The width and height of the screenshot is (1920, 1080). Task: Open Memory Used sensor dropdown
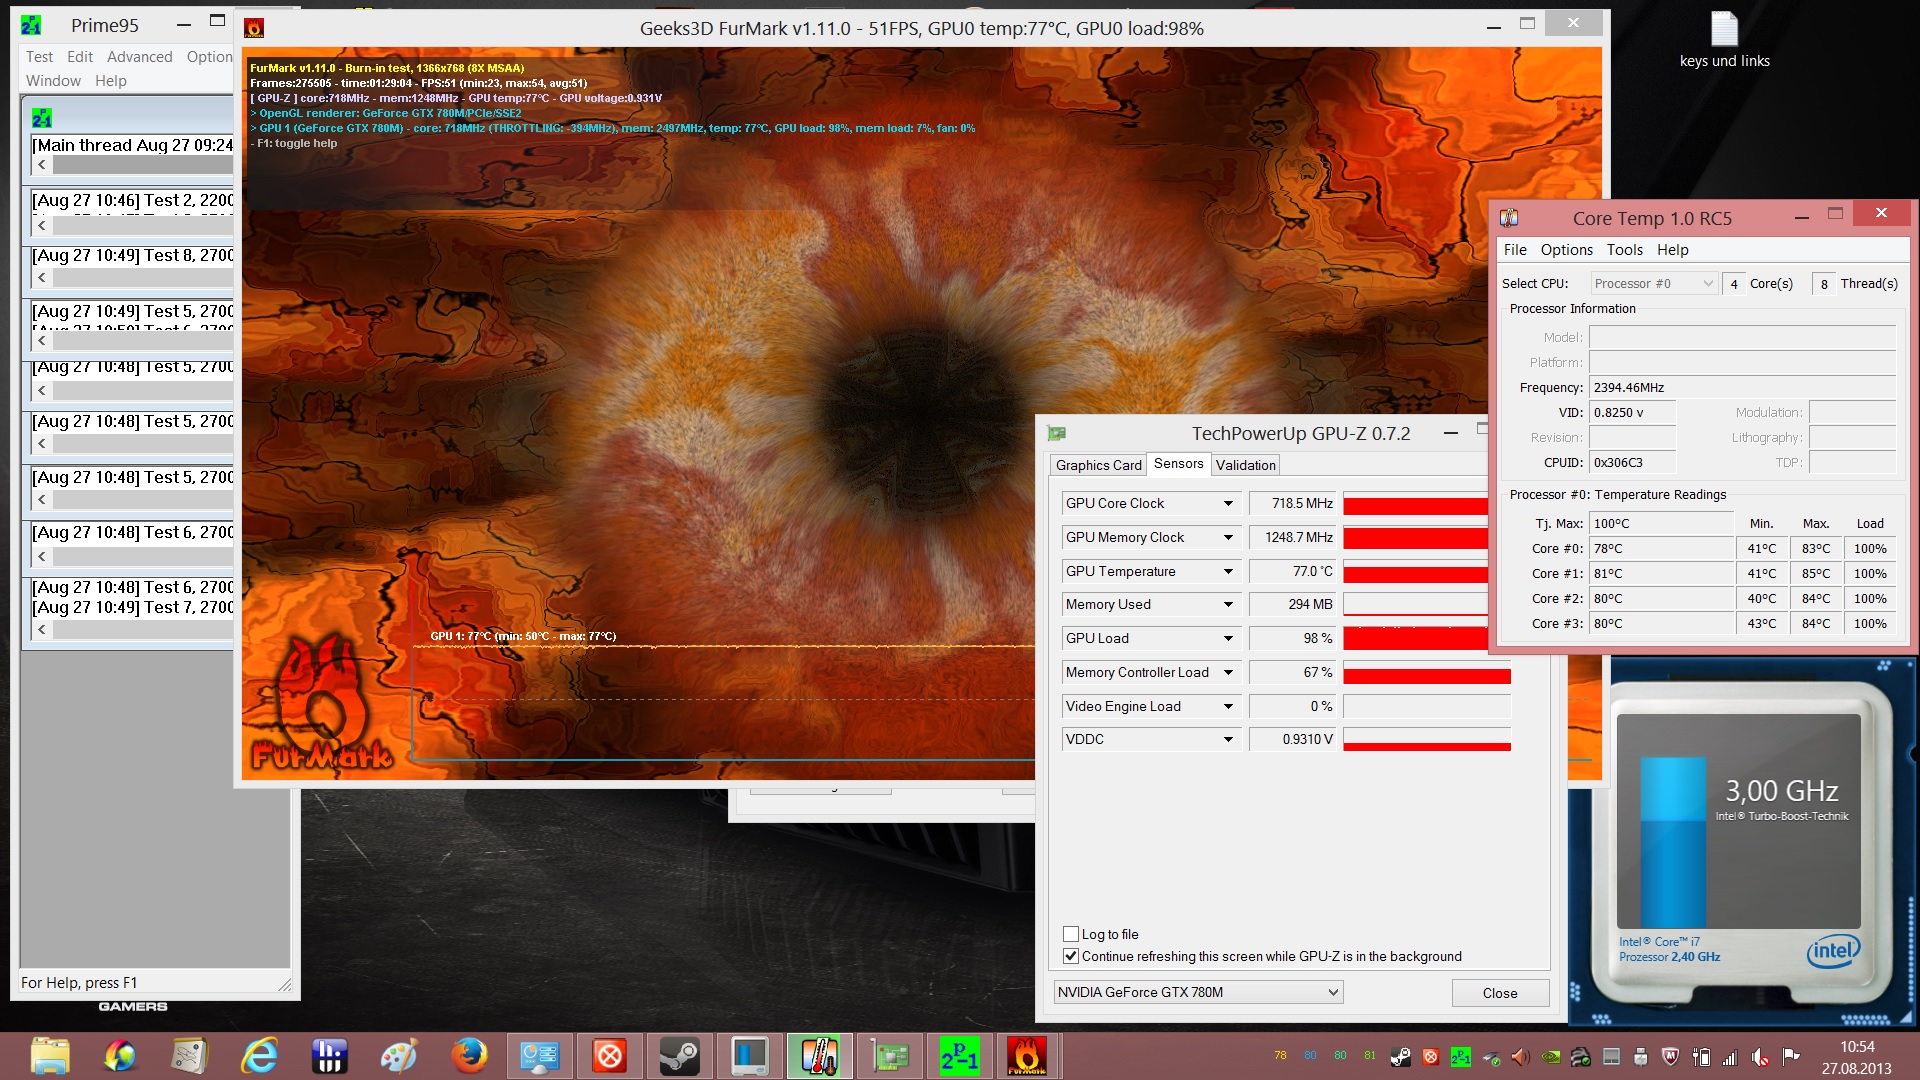pyautogui.click(x=1228, y=605)
